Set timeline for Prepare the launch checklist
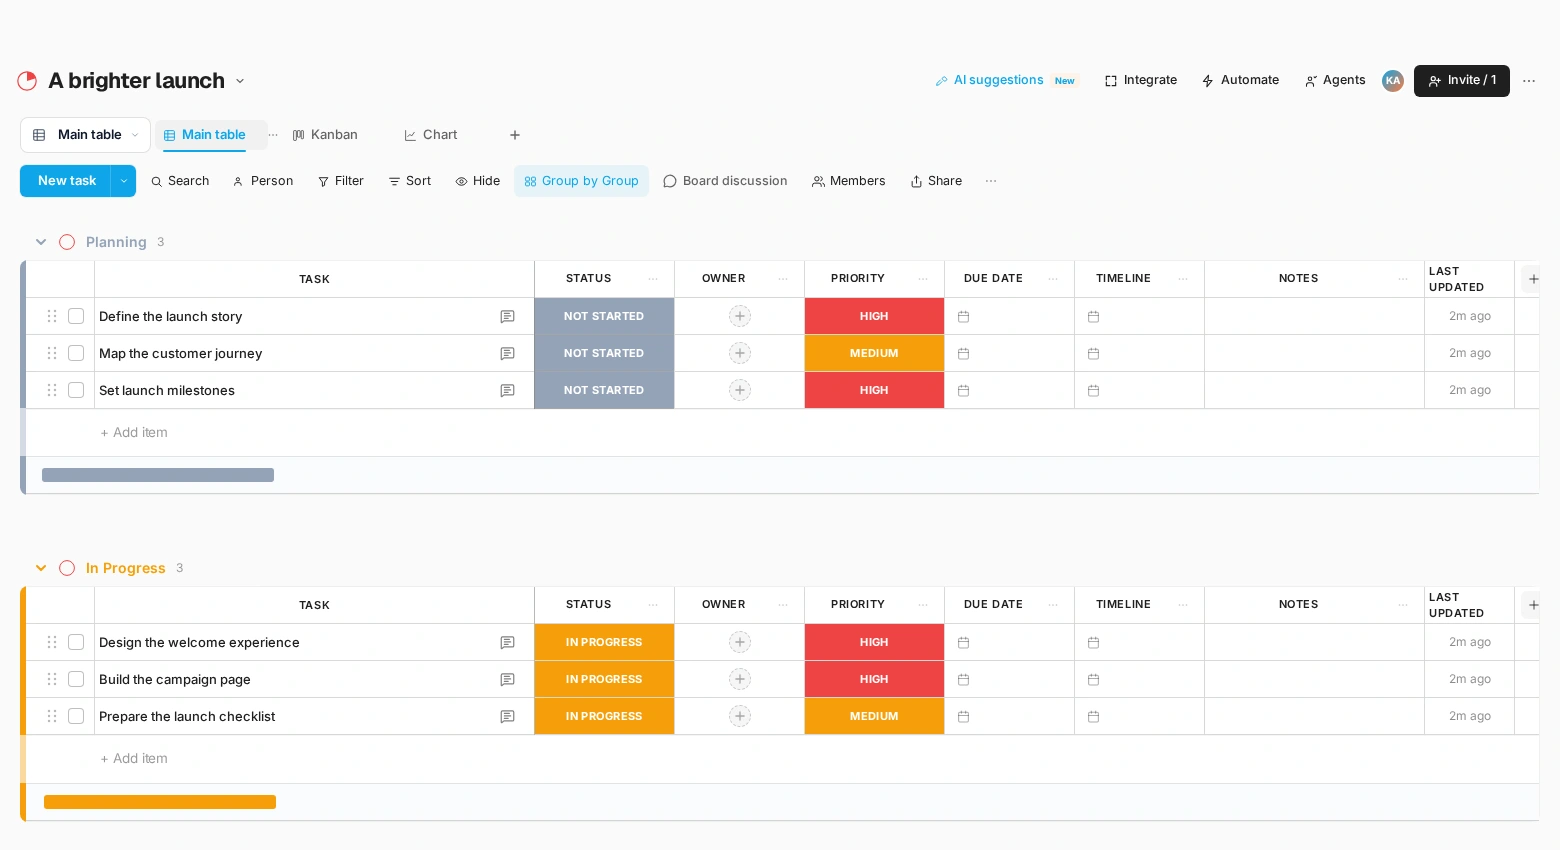1560x850 pixels. 1094,716
